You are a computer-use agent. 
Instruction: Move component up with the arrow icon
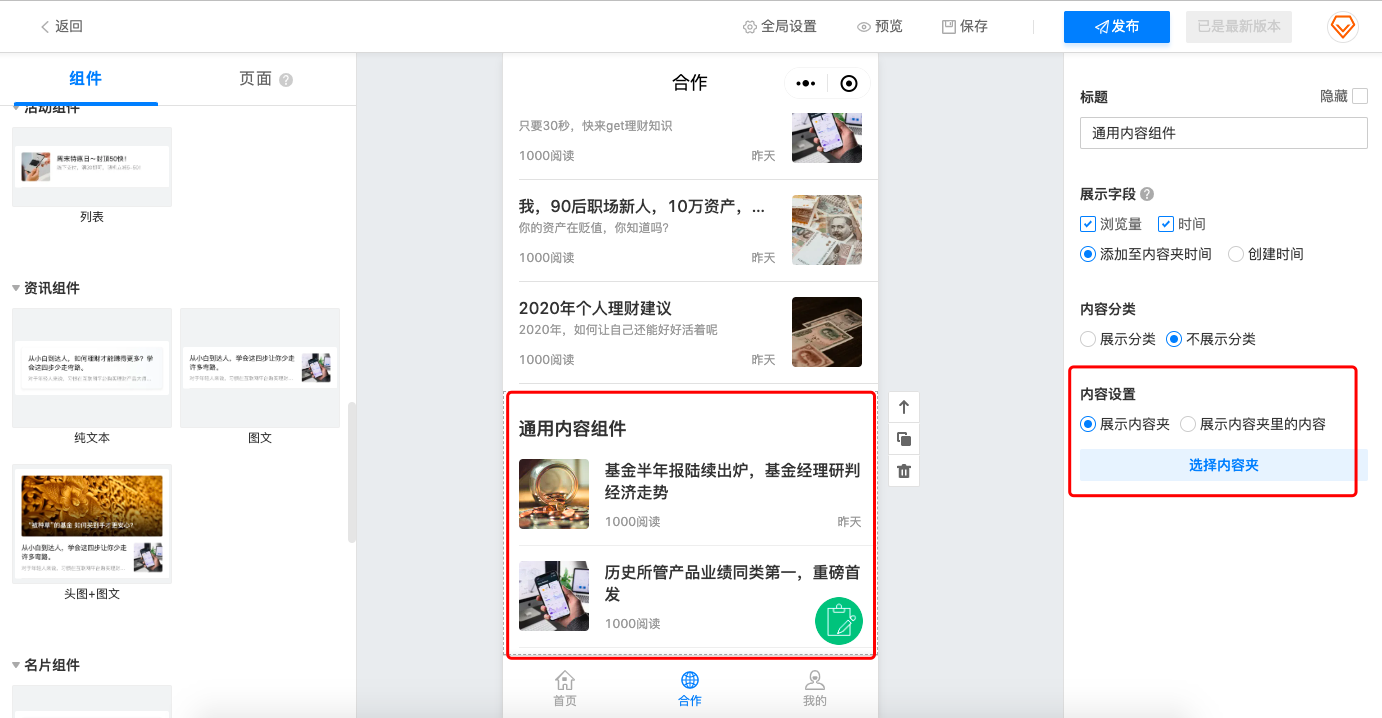pos(904,407)
